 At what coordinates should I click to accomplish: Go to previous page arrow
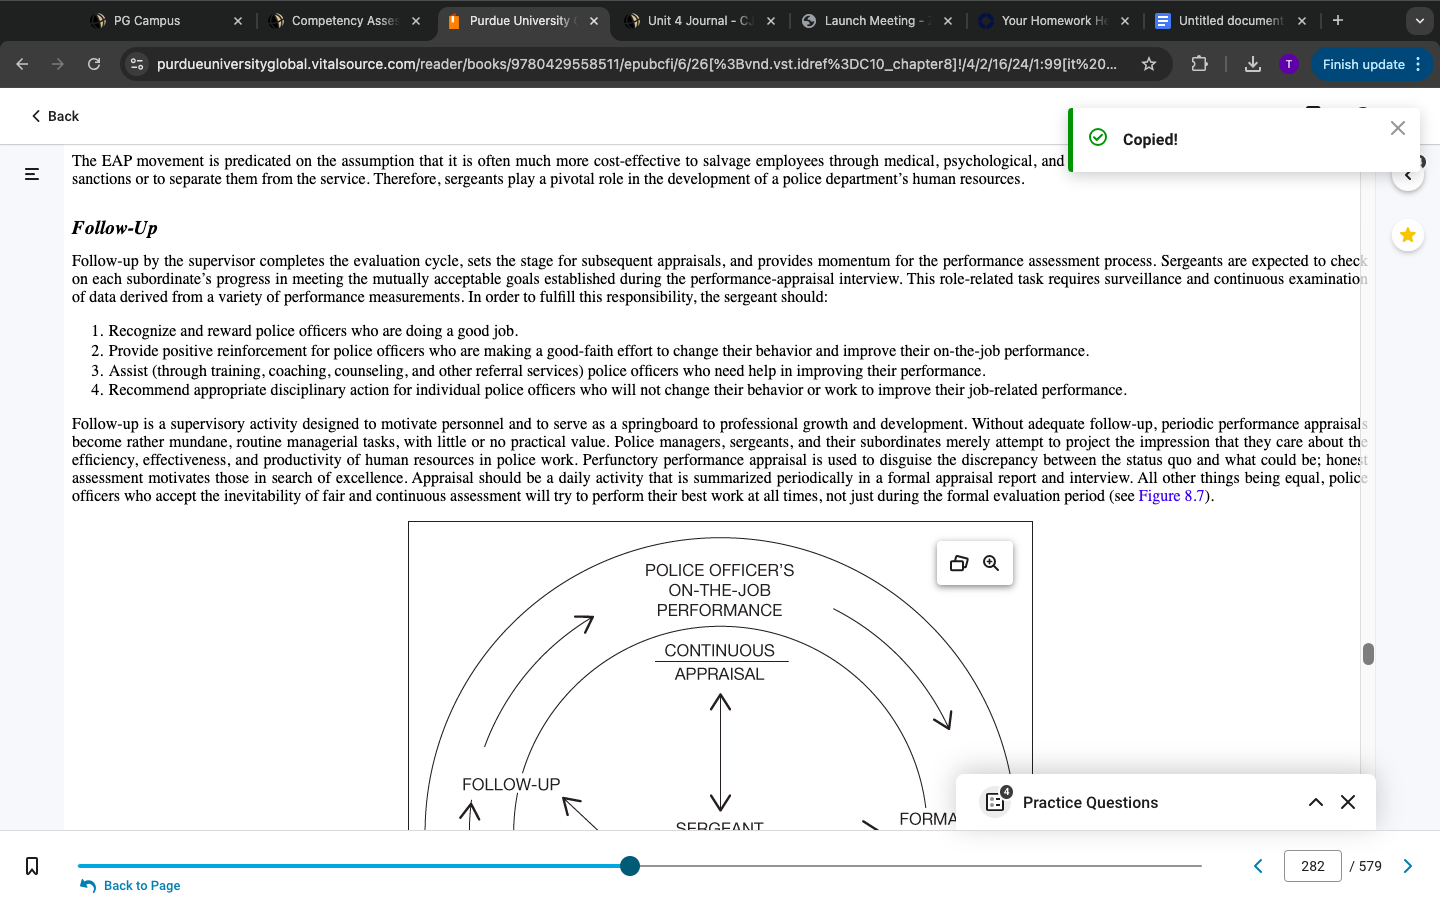(x=1258, y=866)
